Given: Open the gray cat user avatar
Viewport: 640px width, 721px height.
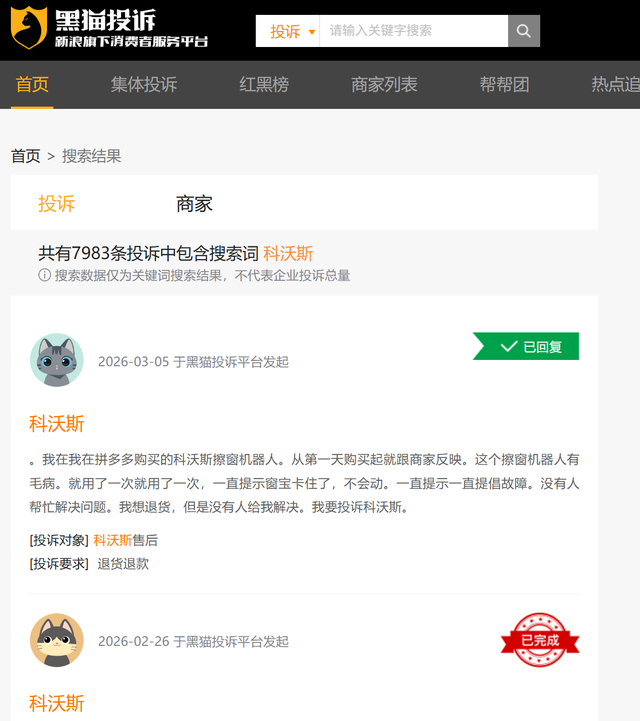Looking at the screenshot, I should [57, 360].
